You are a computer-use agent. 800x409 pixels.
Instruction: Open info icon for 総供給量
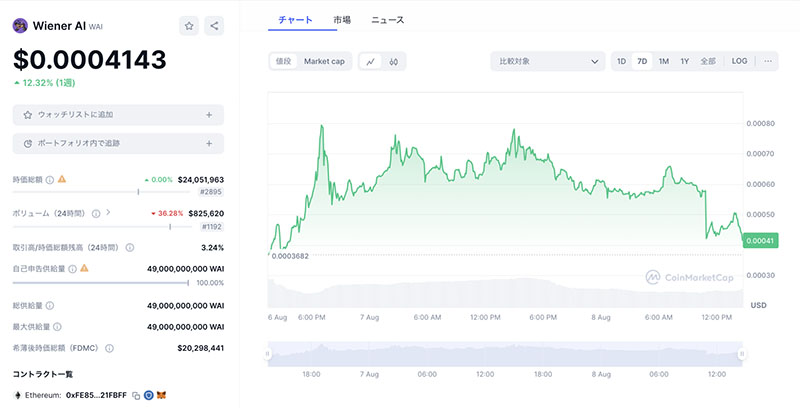(x=49, y=305)
